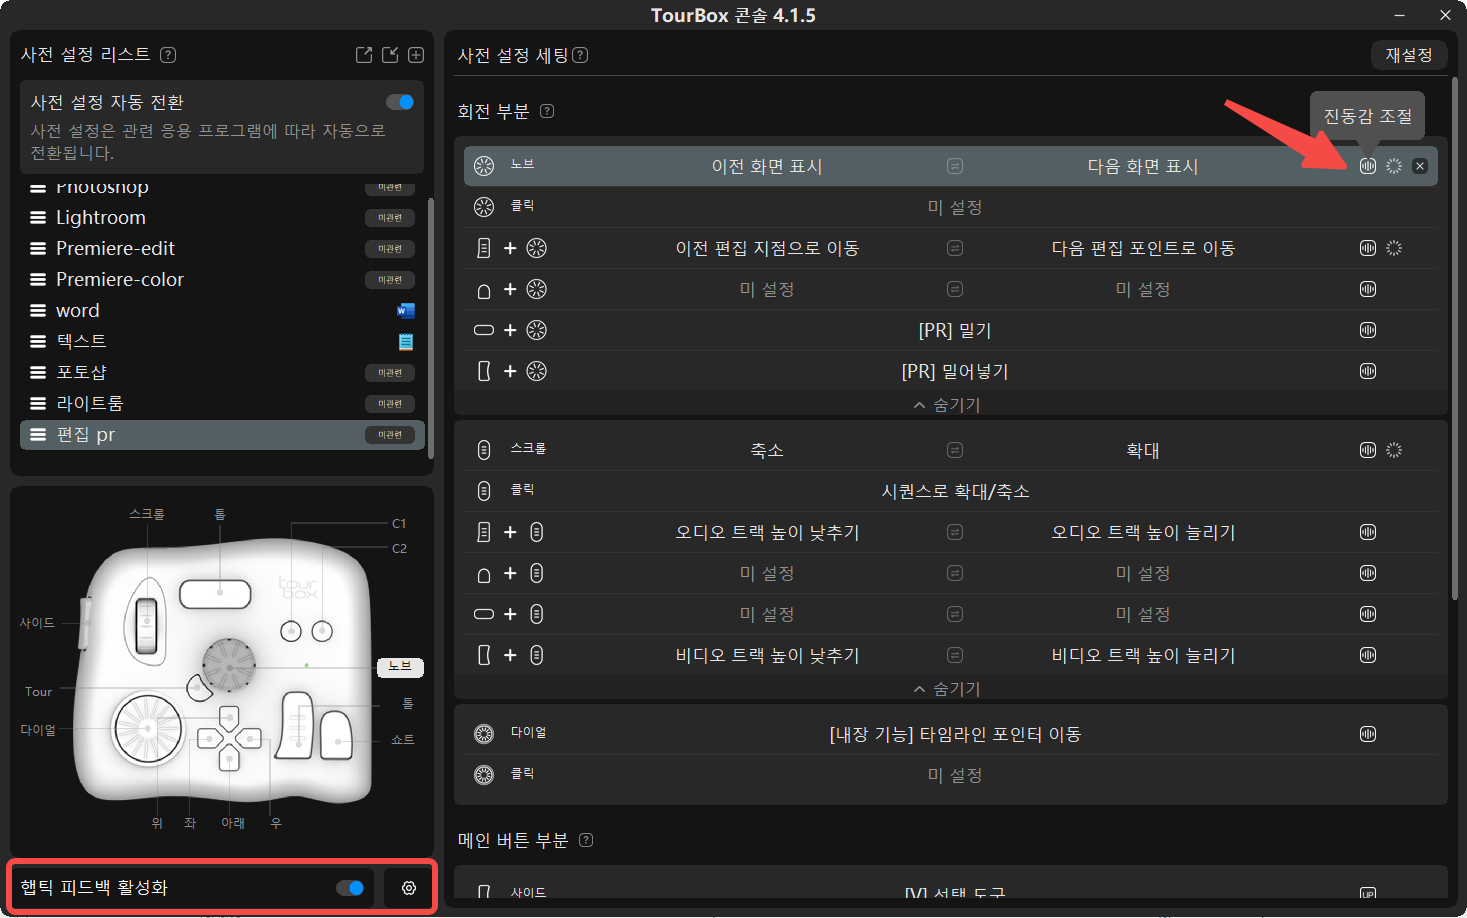This screenshot has width=1467, height=918.
Task: Collapse knob section with first 숨기기
Action: tap(947, 405)
